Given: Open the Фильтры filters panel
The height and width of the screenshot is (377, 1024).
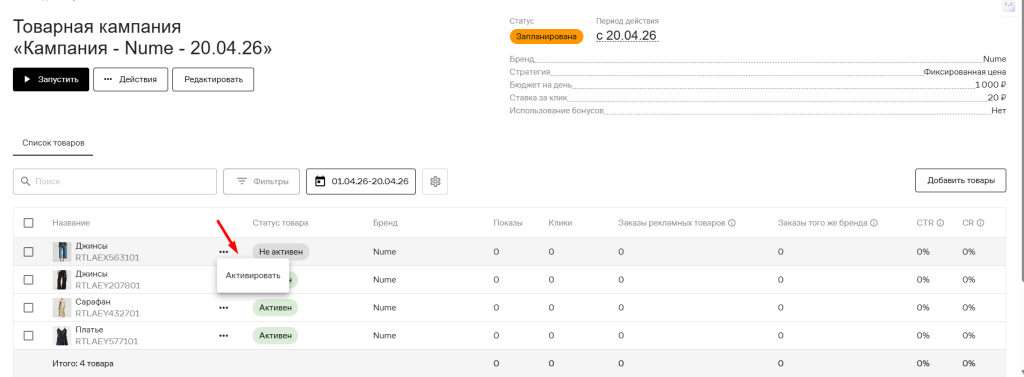Looking at the screenshot, I should tap(262, 182).
